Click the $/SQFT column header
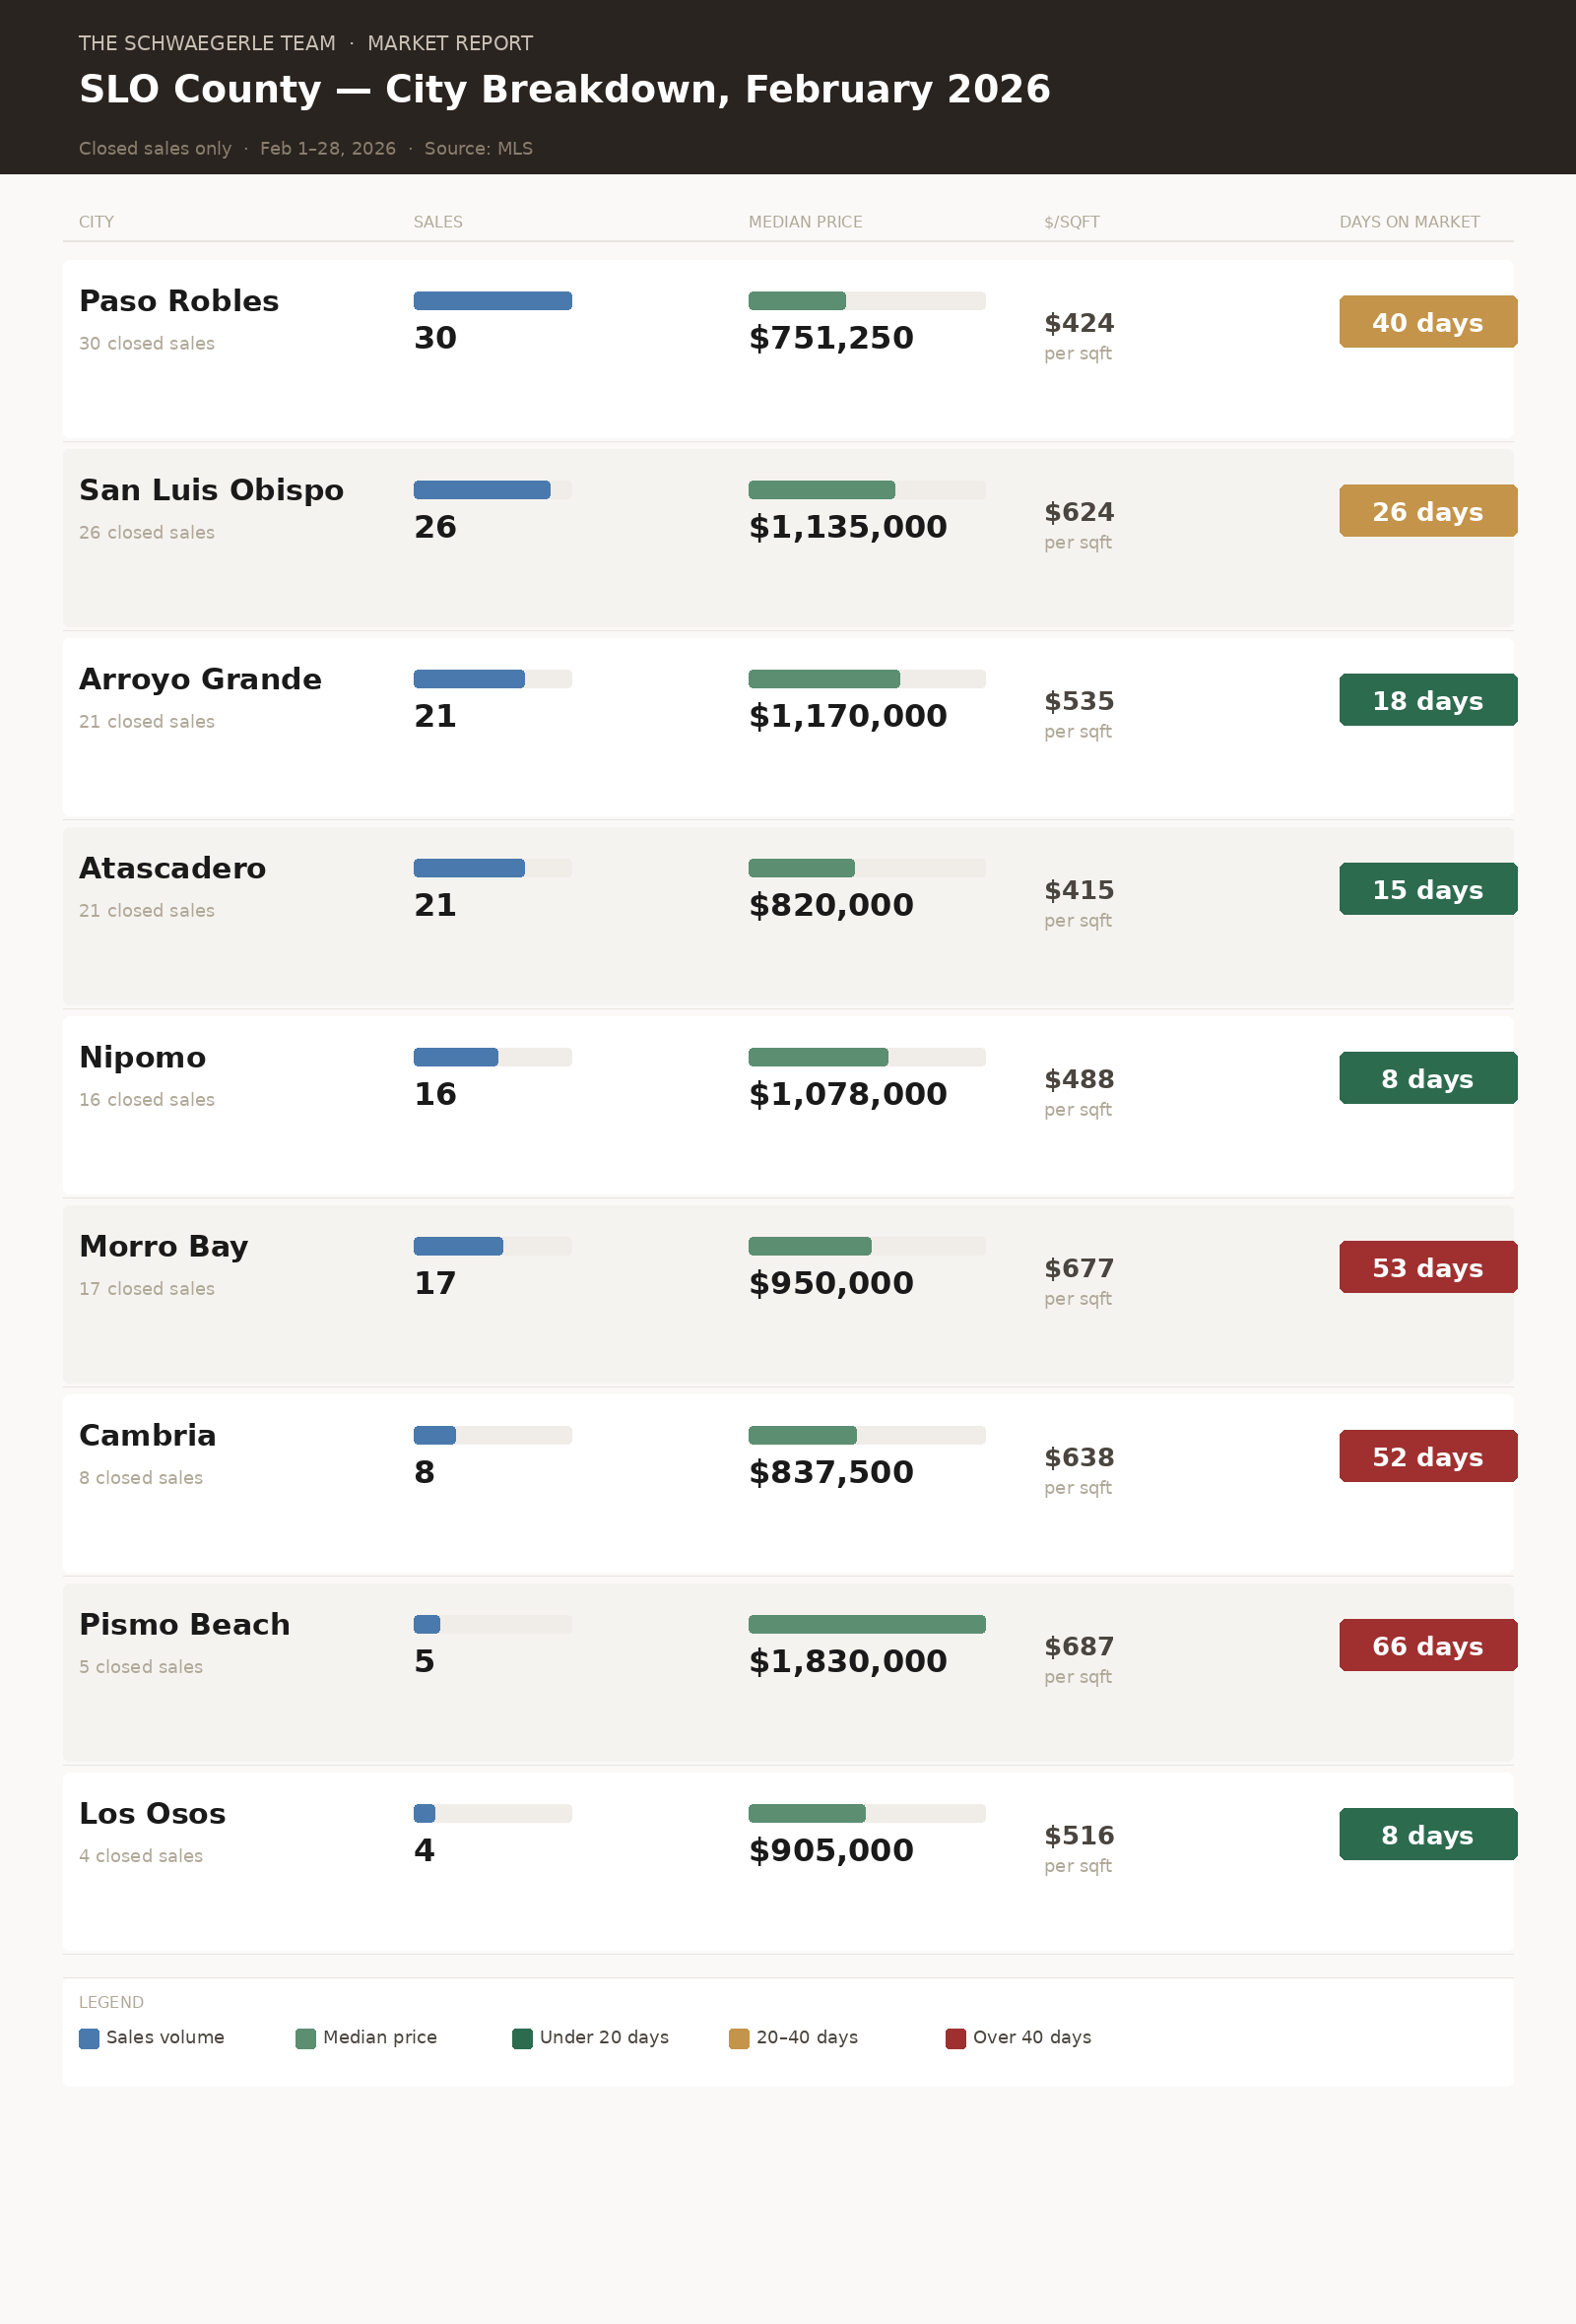Screen dimensions: 1576x2324 point(1071,222)
